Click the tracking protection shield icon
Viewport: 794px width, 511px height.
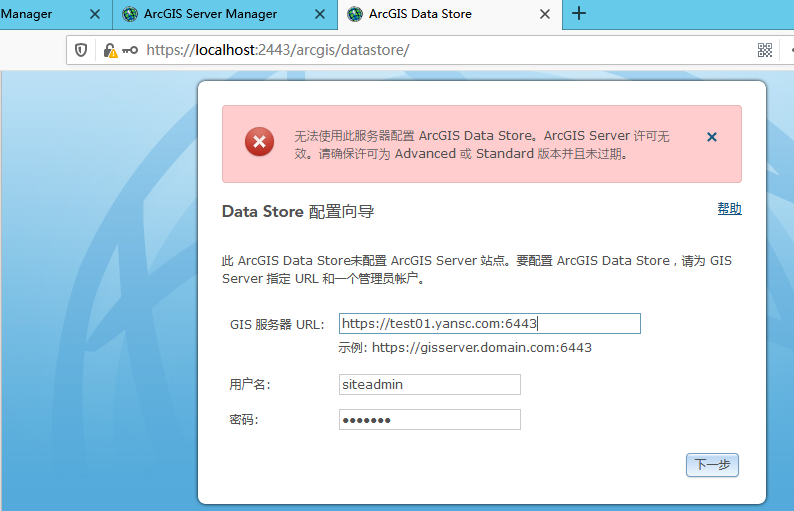click(81, 50)
